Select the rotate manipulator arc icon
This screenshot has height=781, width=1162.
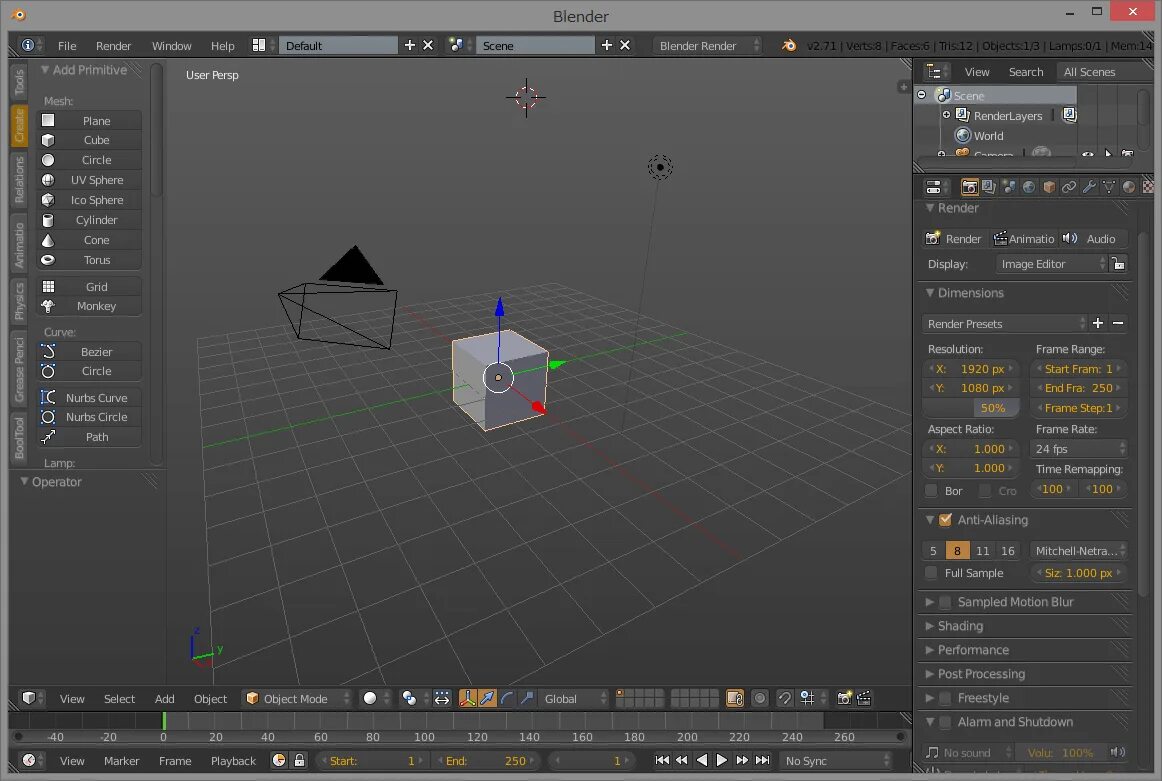pyautogui.click(x=507, y=698)
